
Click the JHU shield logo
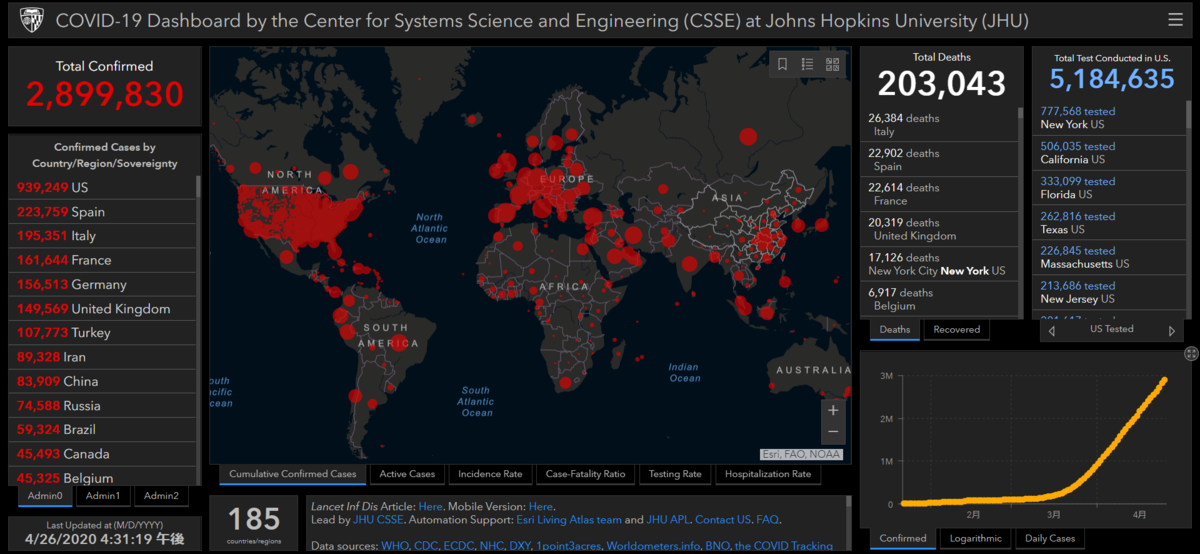coord(32,20)
